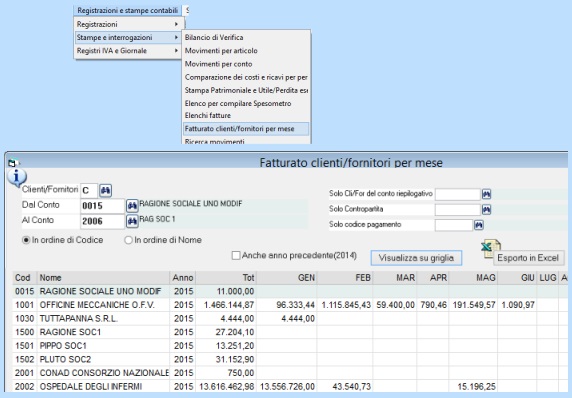Click the Clienti/Fornitori field containing C
The height and width of the screenshot is (398, 572).
(89, 190)
